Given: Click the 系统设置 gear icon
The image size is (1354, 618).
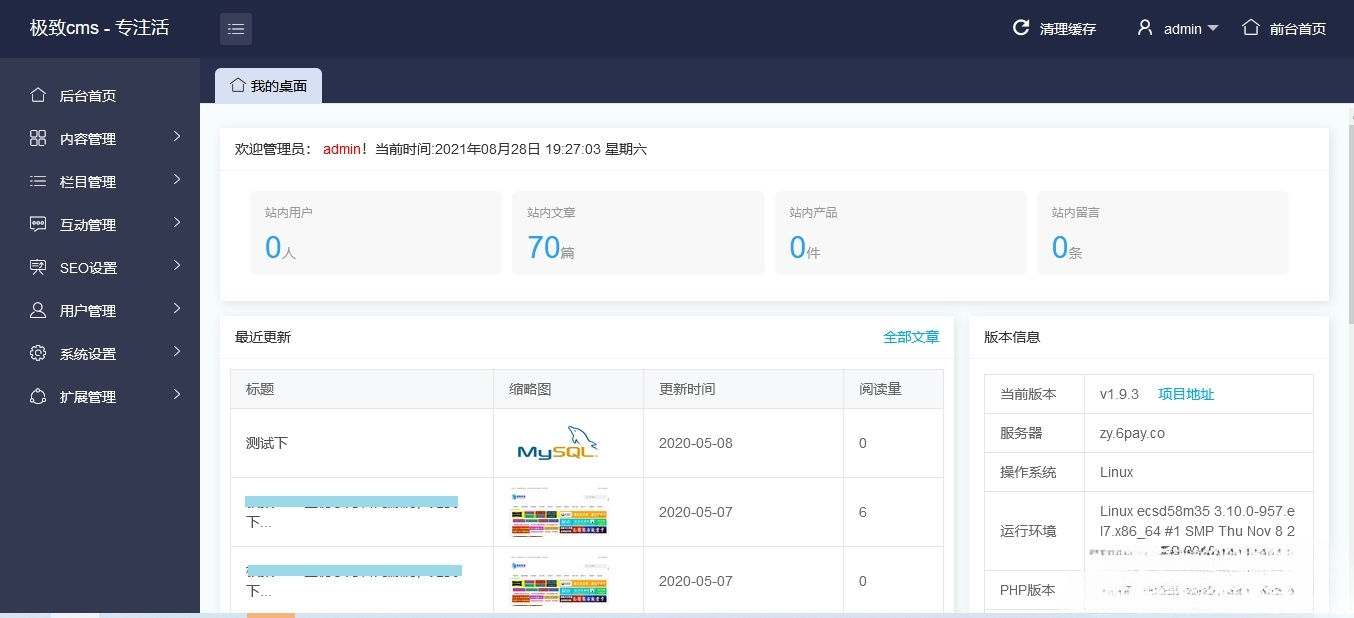Looking at the screenshot, I should (x=37, y=353).
